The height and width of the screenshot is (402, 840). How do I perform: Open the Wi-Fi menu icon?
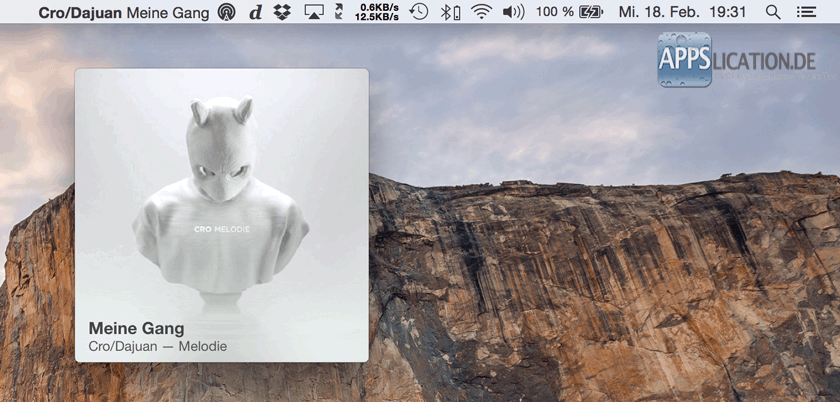482,12
